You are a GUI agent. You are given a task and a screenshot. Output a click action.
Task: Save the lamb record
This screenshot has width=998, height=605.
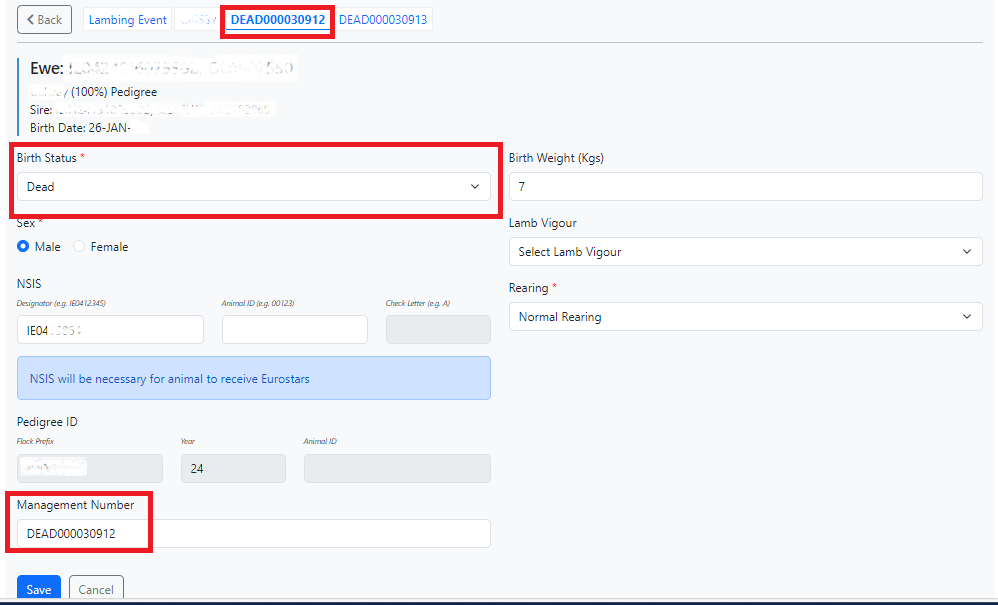(39, 589)
